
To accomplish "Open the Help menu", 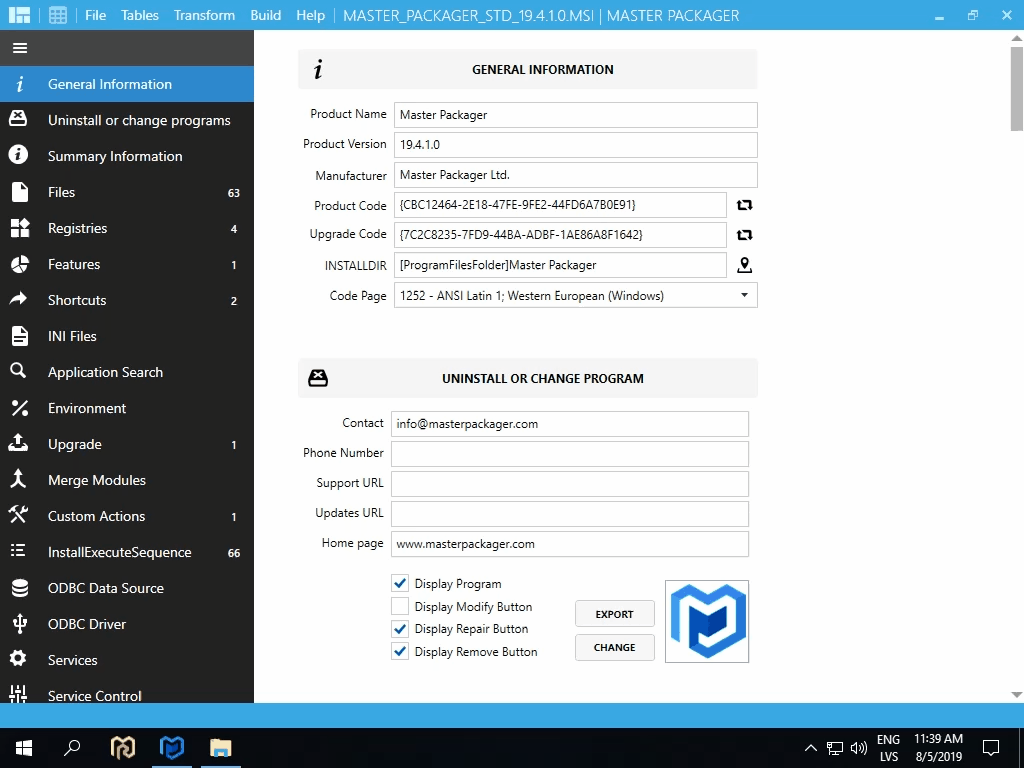I will [x=310, y=15].
